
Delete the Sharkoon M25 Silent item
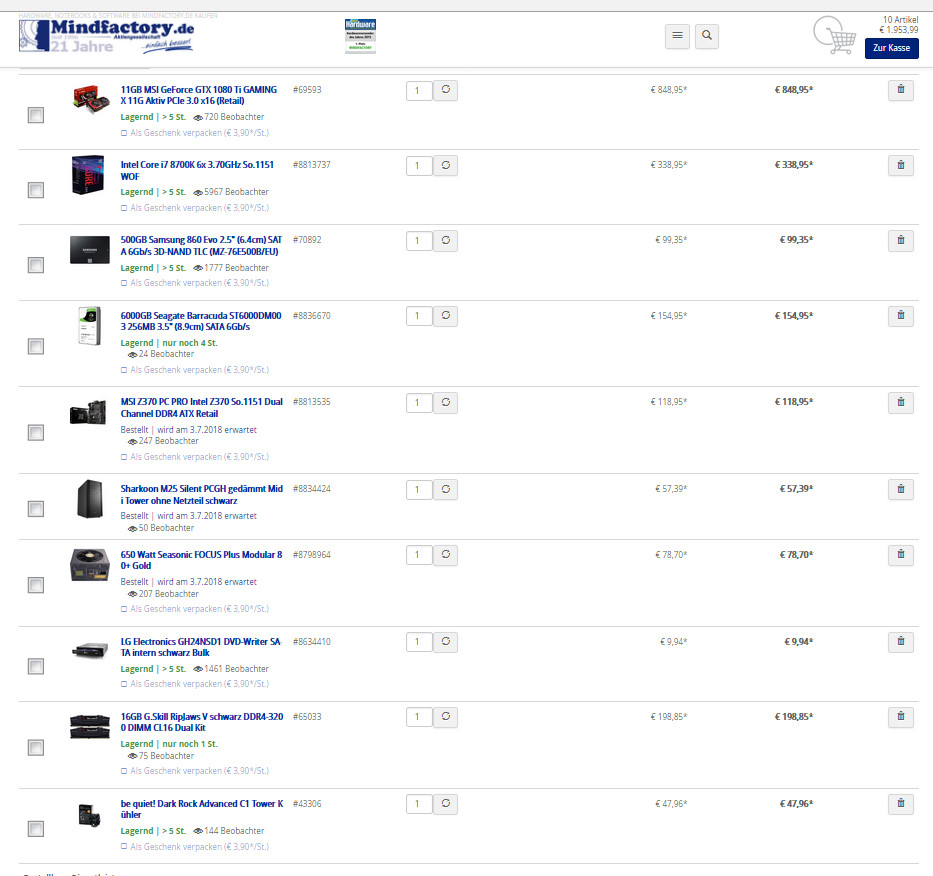[901, 489]
